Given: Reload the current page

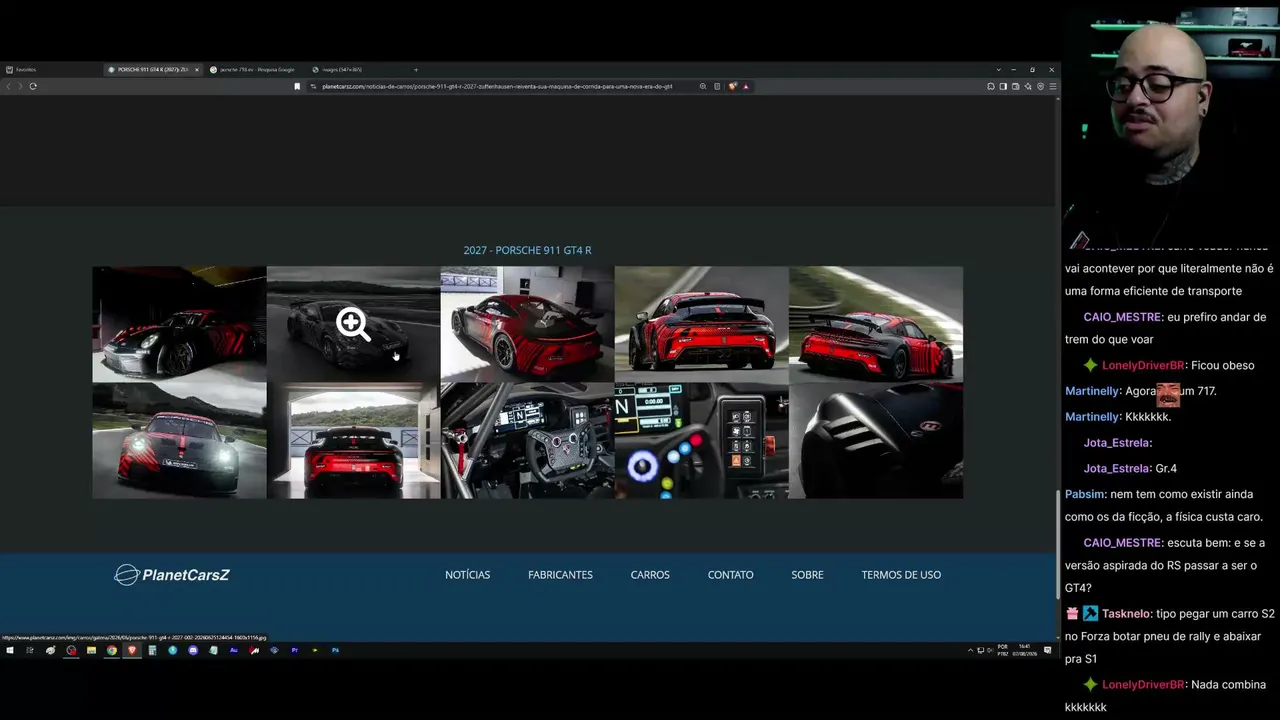Looking at the screenshot, I should (33, 86).
